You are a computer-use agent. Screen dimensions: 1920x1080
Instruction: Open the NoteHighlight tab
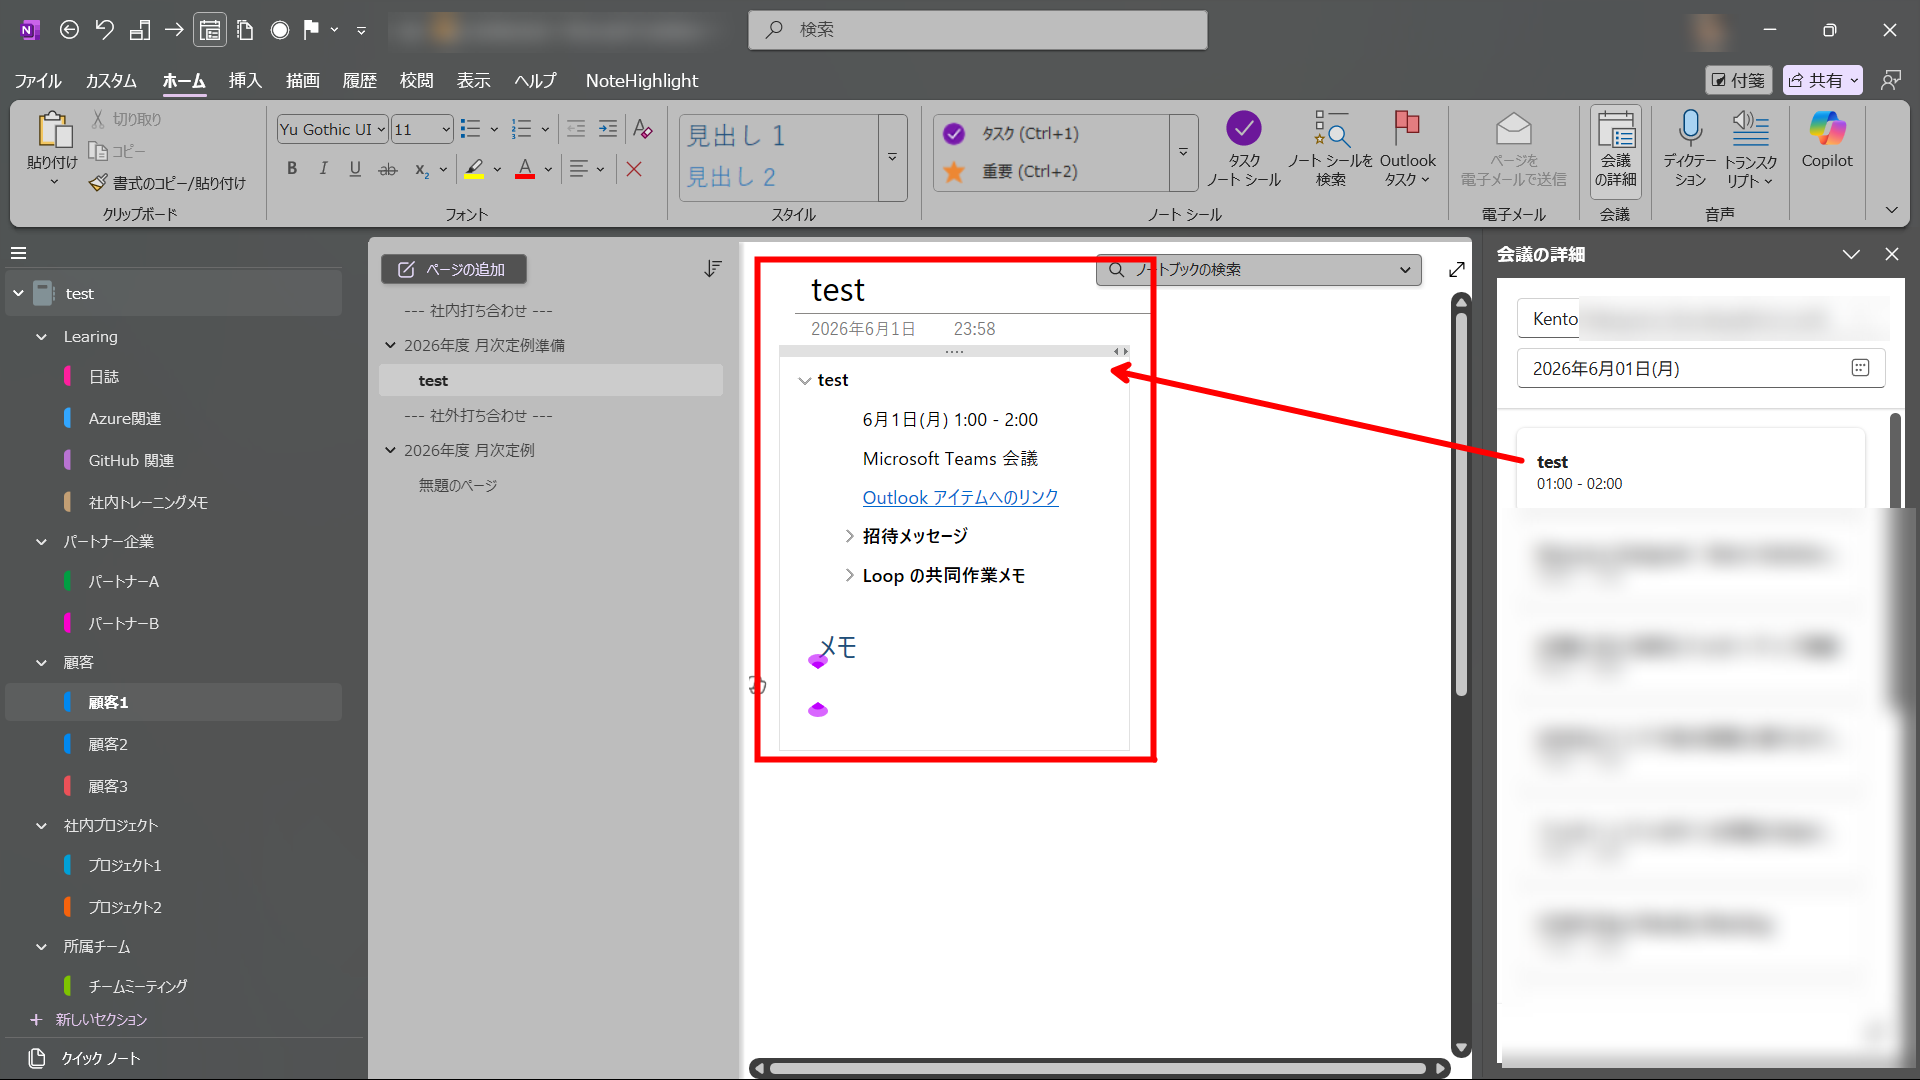click(x=642, y=81)
